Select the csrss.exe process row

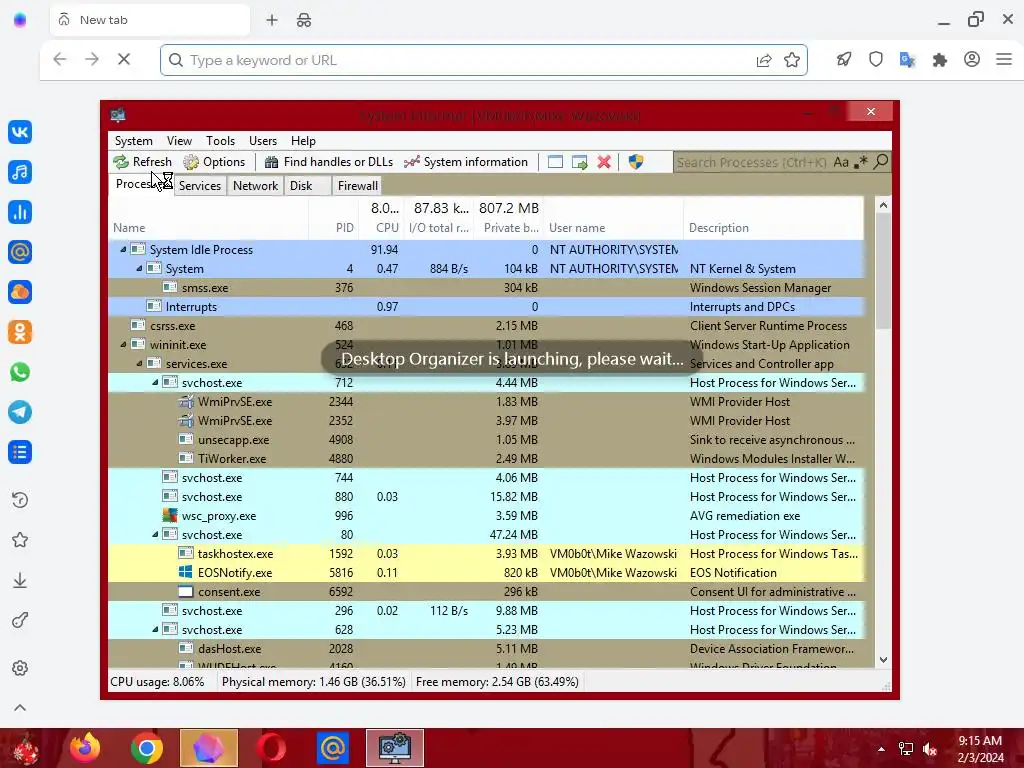pos(486,325)
